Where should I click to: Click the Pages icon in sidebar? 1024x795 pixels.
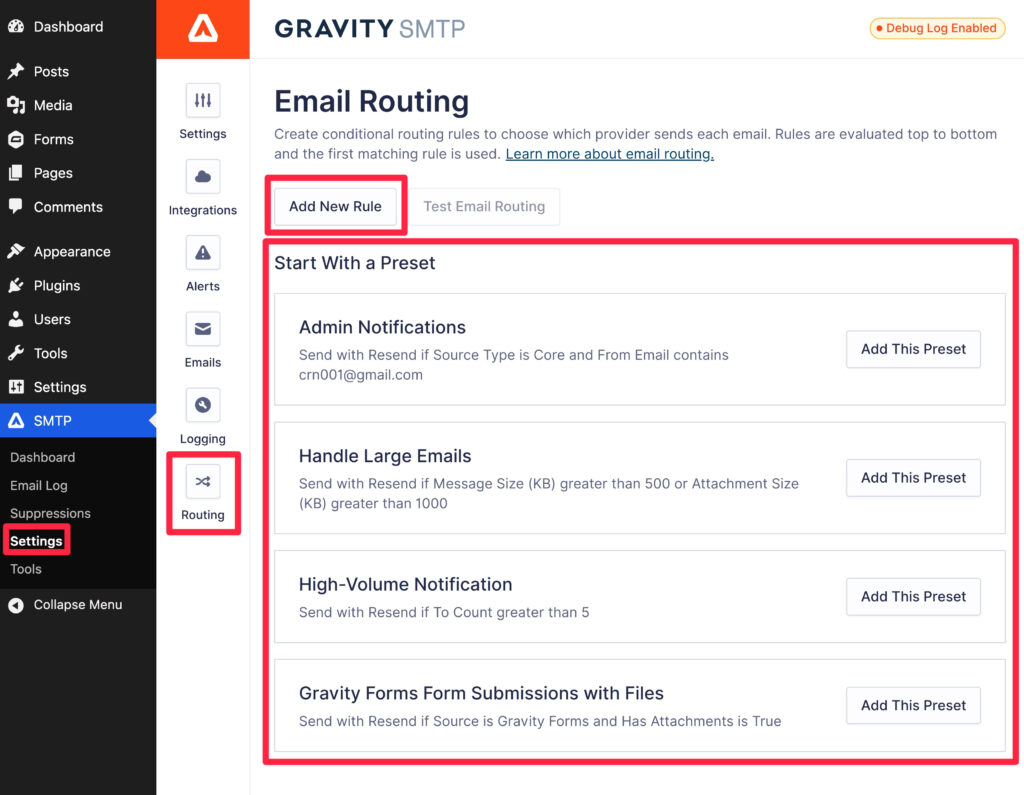click(16, 173)
